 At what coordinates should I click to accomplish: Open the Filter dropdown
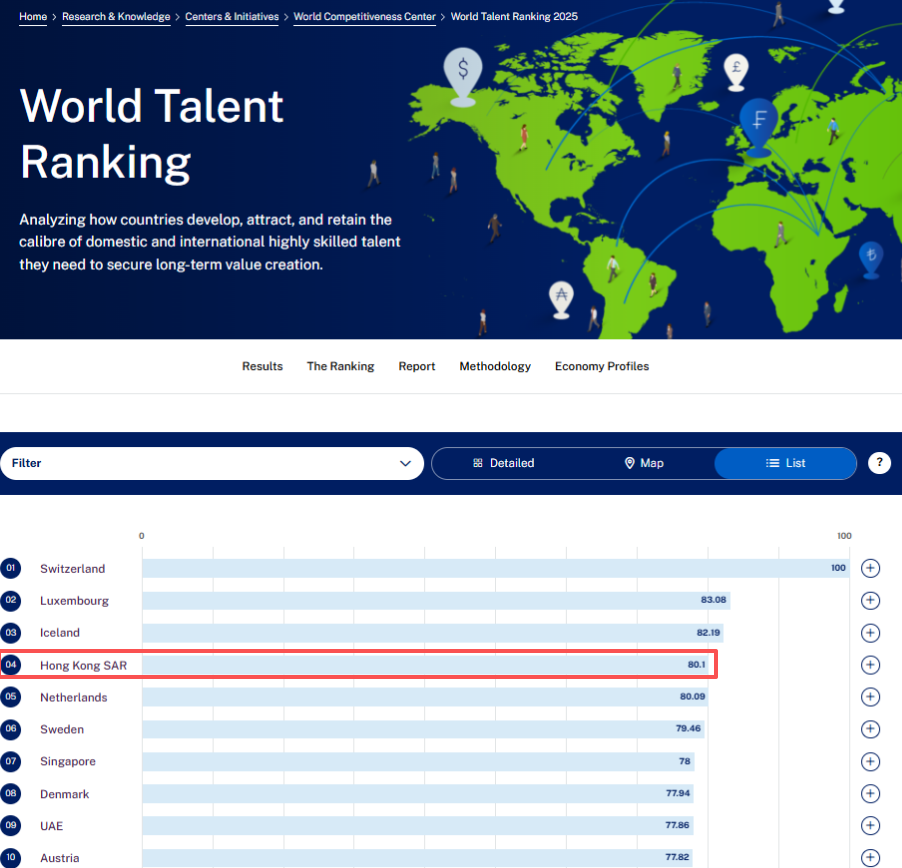(212, 463)
